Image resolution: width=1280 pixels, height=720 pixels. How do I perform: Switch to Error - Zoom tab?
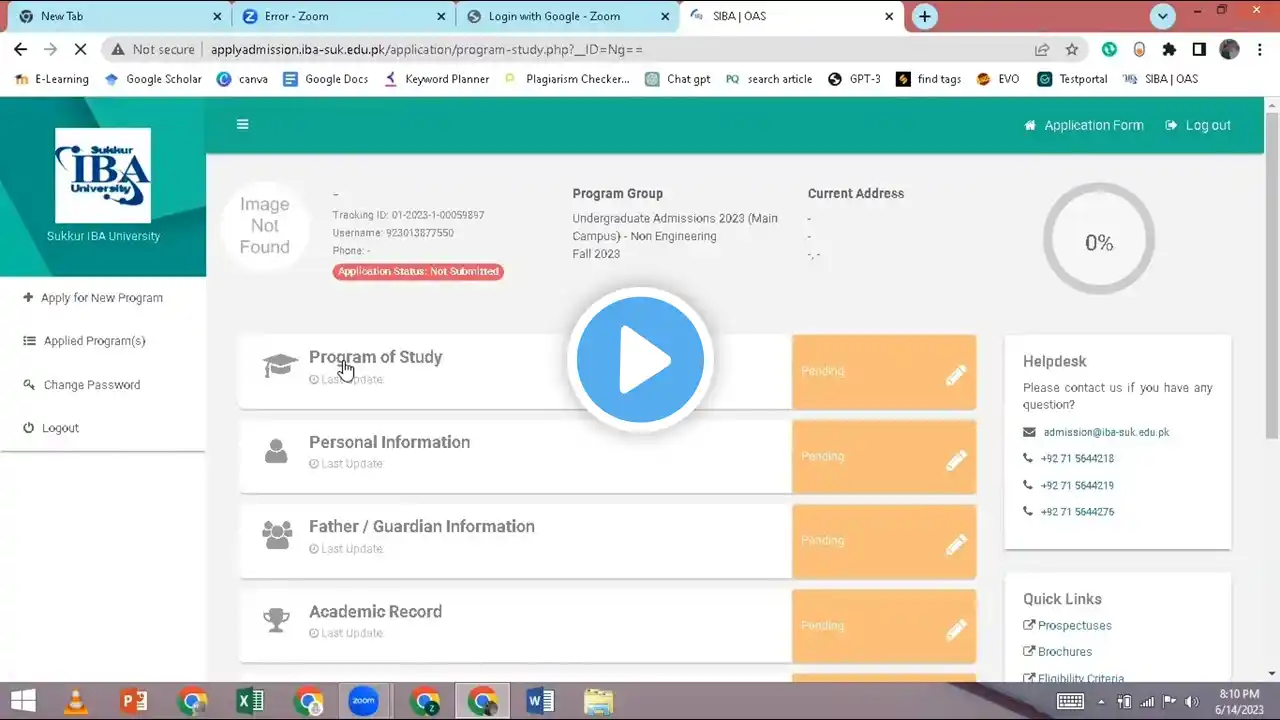tap(346, 16)
